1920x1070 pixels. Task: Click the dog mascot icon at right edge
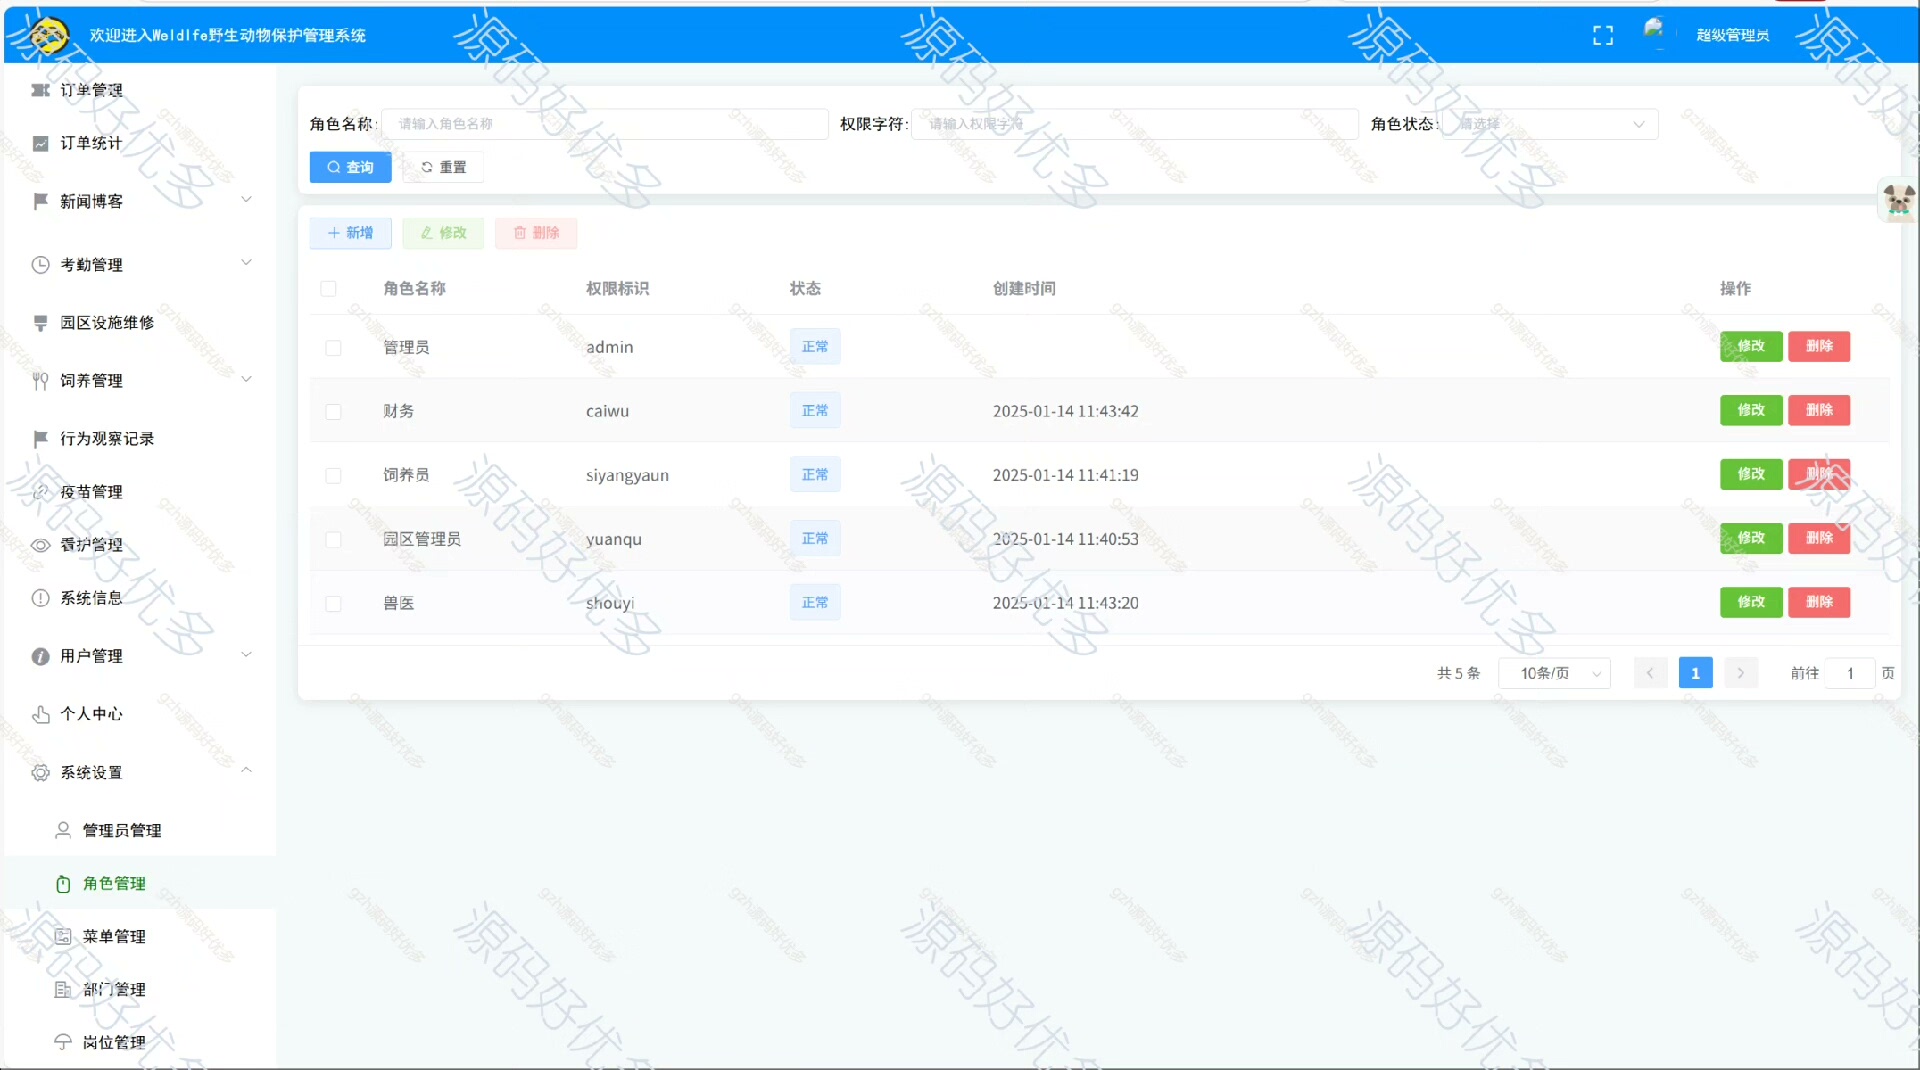tap(1897, 200)
